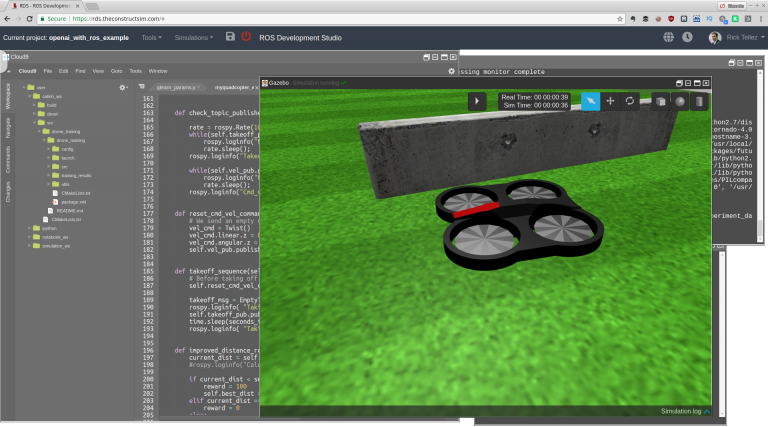
Task: Click the red power shutdown icon
Action: click(247, 37)
